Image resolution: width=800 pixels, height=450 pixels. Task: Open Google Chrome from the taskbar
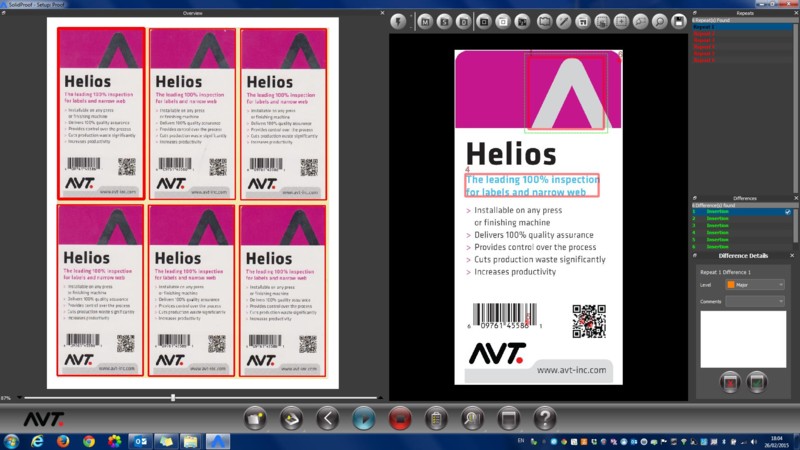click(x=88, y=441)
